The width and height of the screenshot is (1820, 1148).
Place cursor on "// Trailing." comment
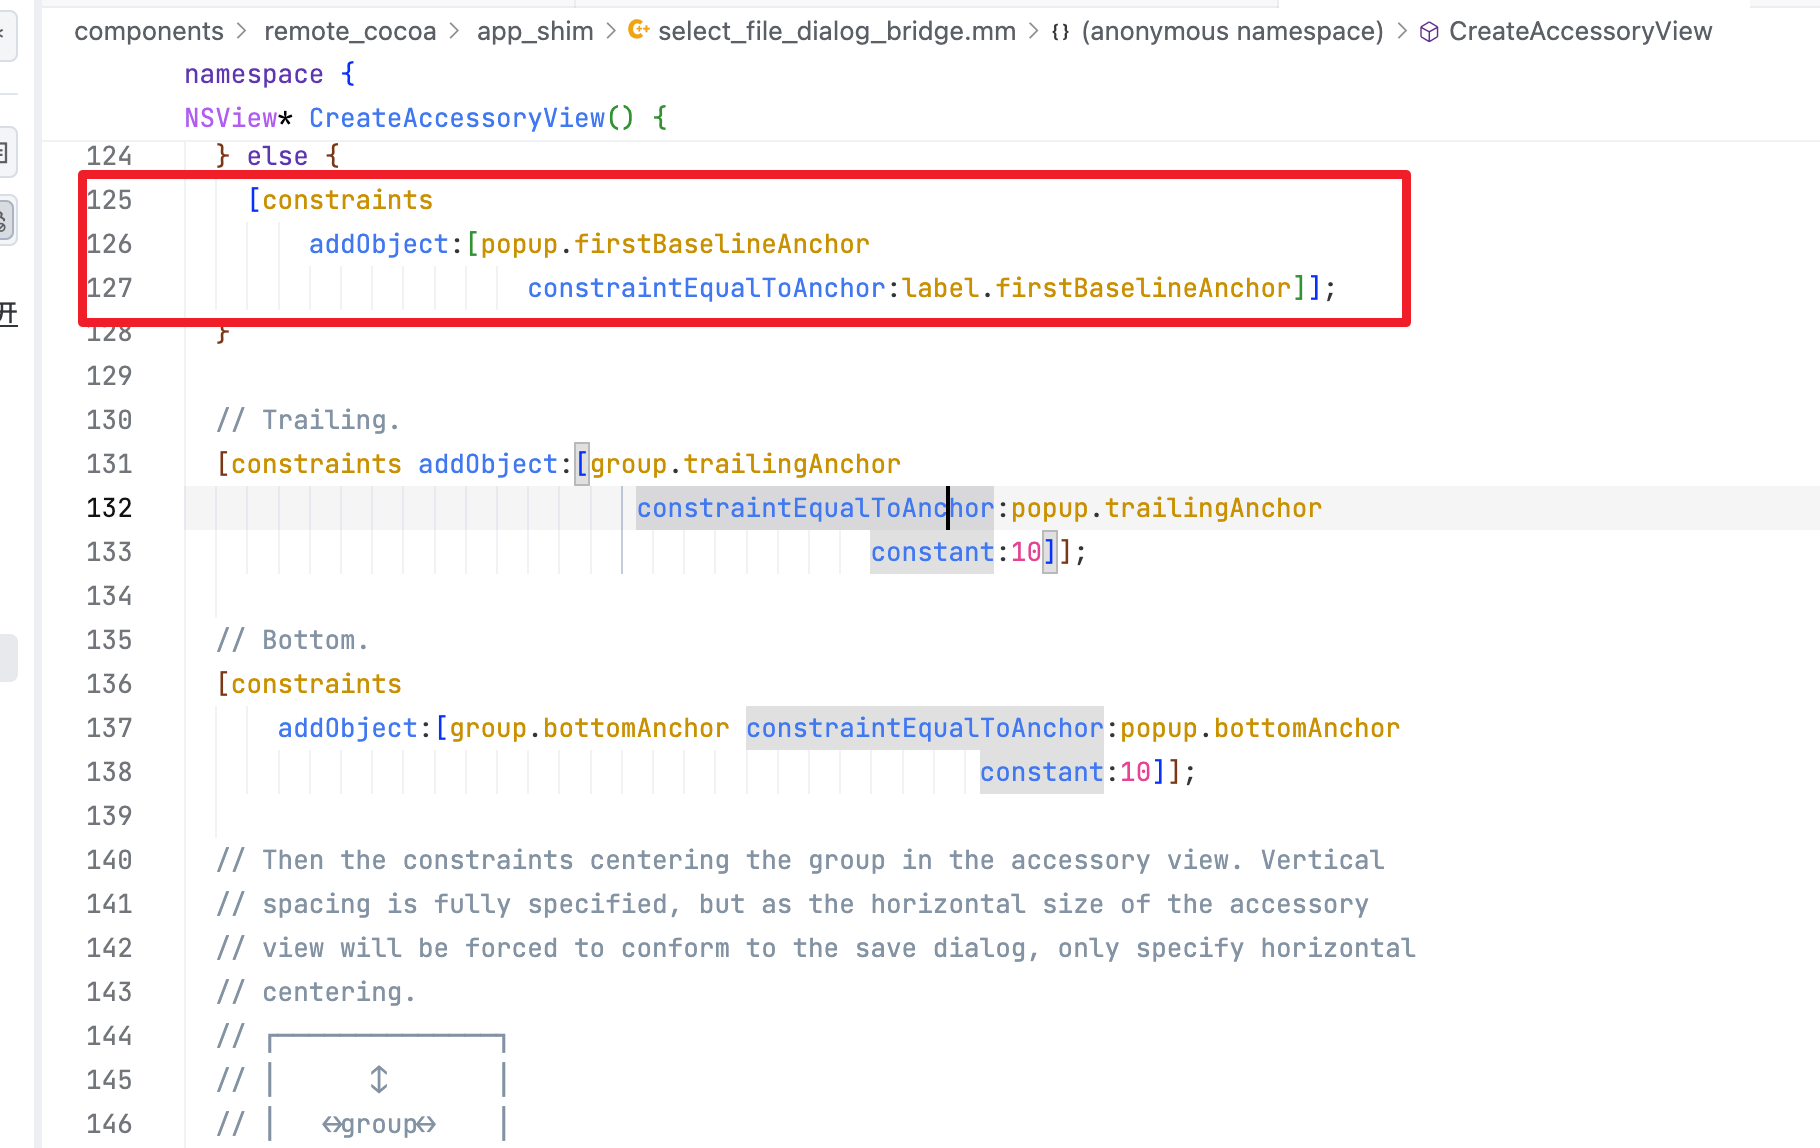308,420
